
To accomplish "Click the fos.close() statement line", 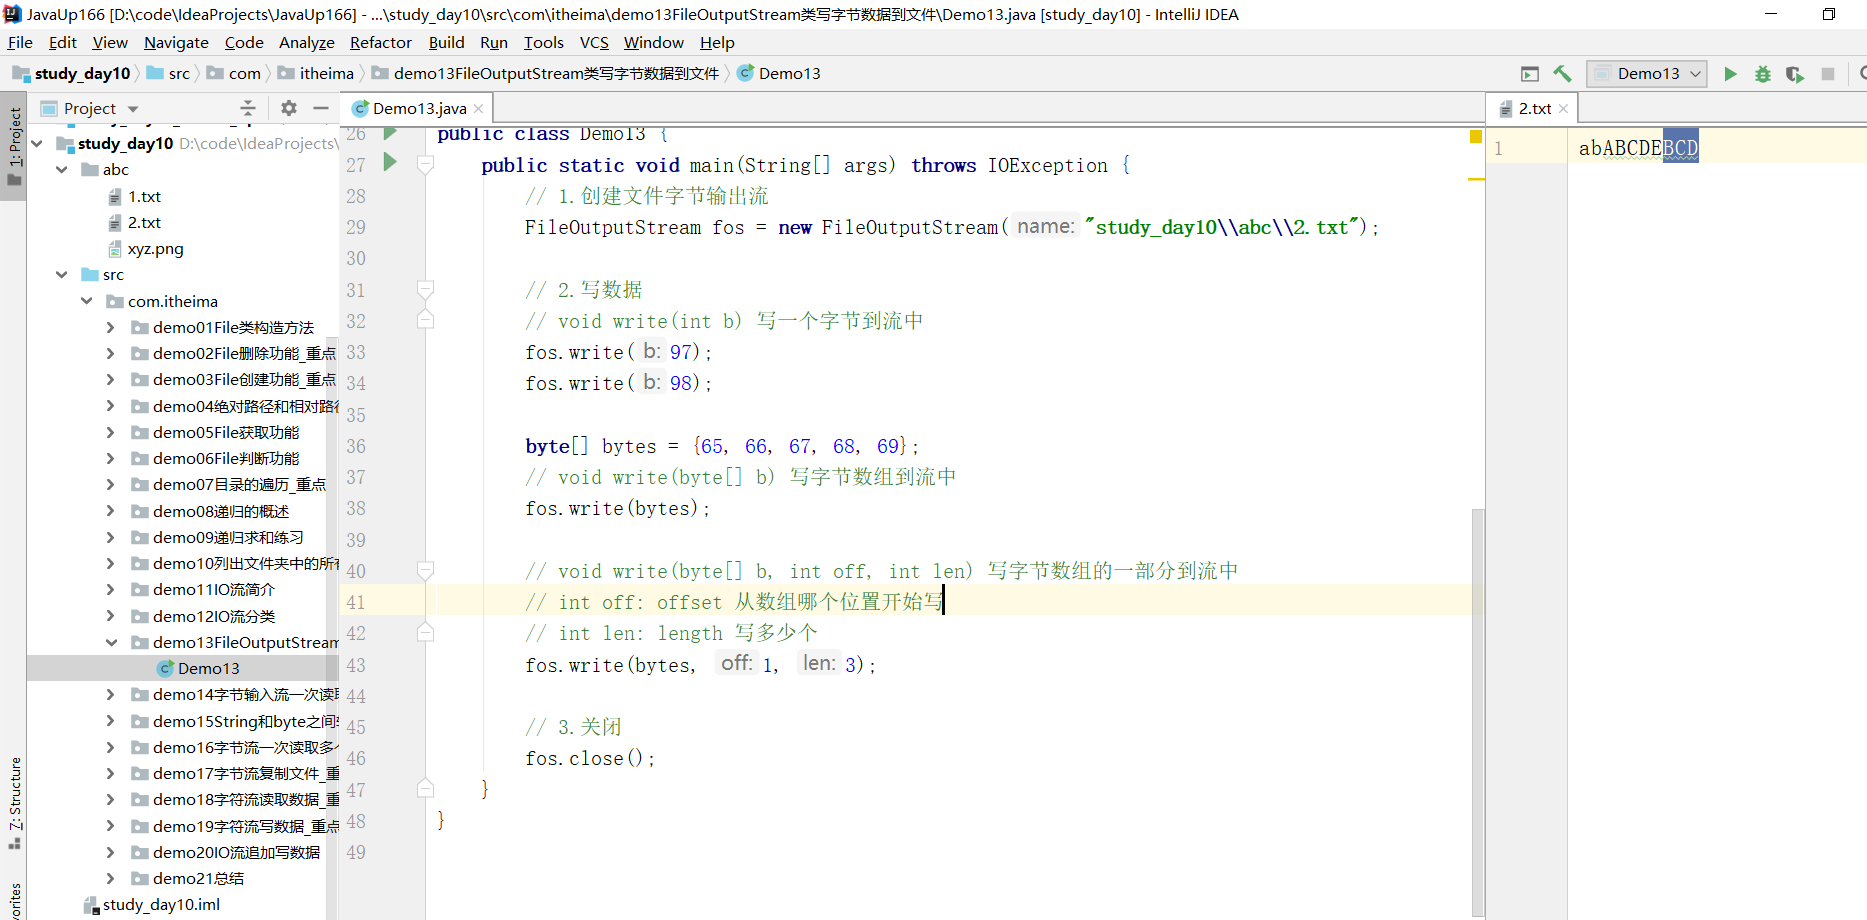I will 590,758.
